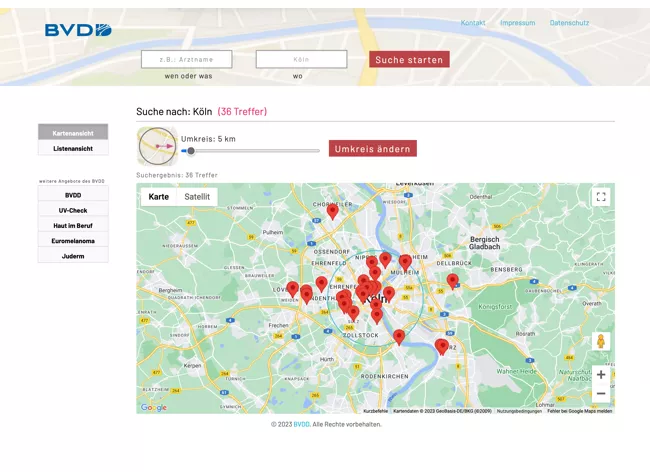Toggle fullscreen map view
Image resolution: width=650 pixels, height=472 pixels.
[600, 197]
